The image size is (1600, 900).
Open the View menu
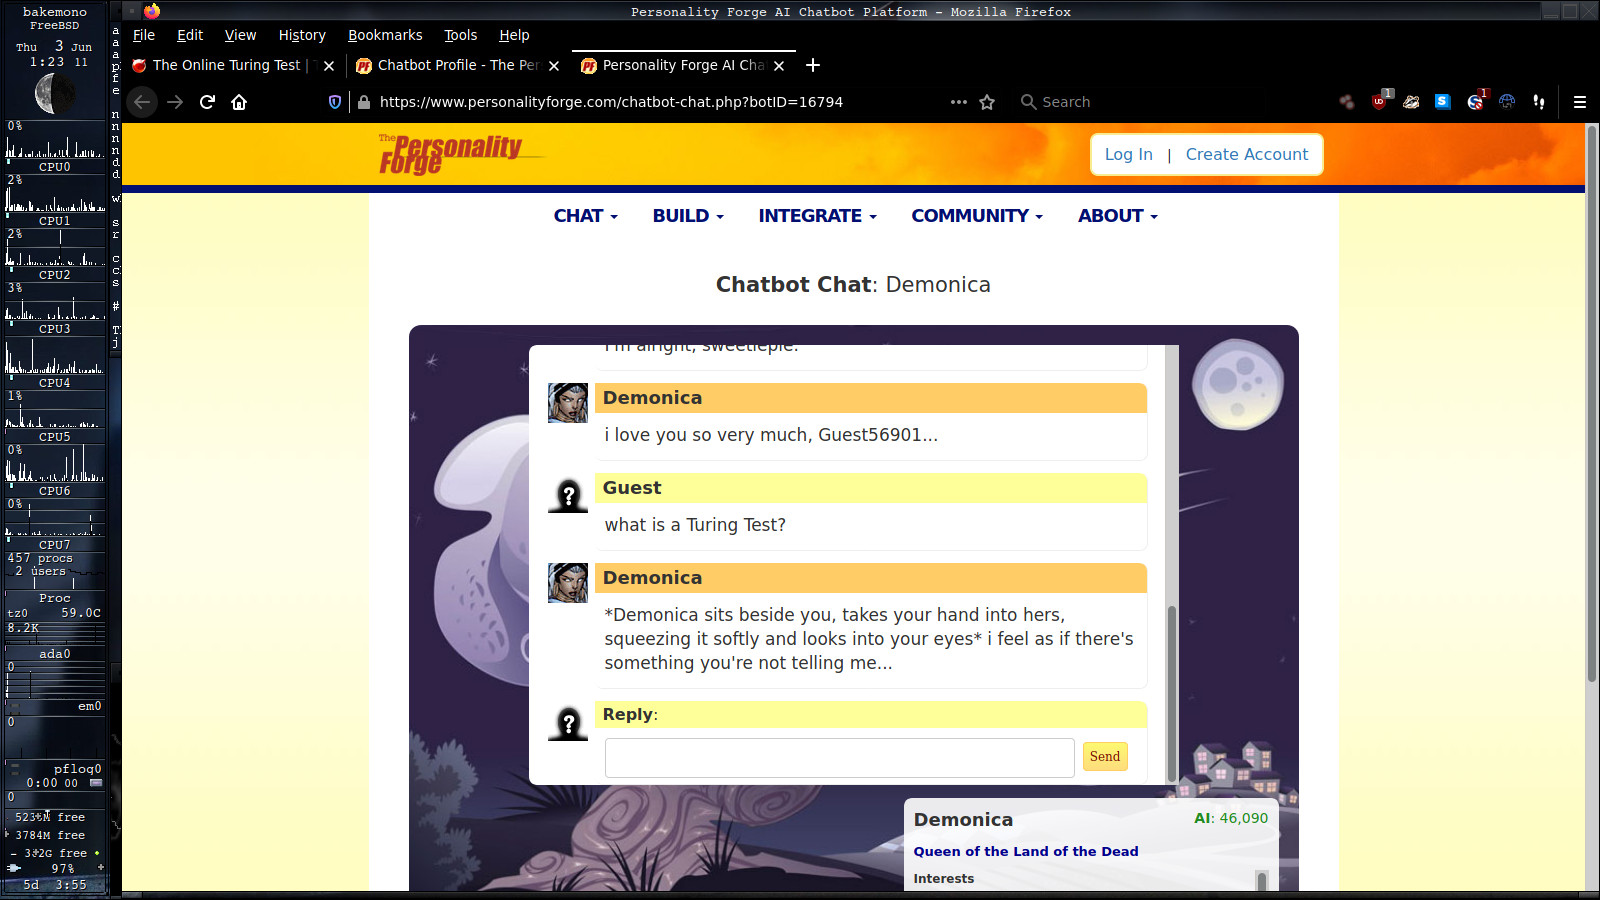[240, 35]
